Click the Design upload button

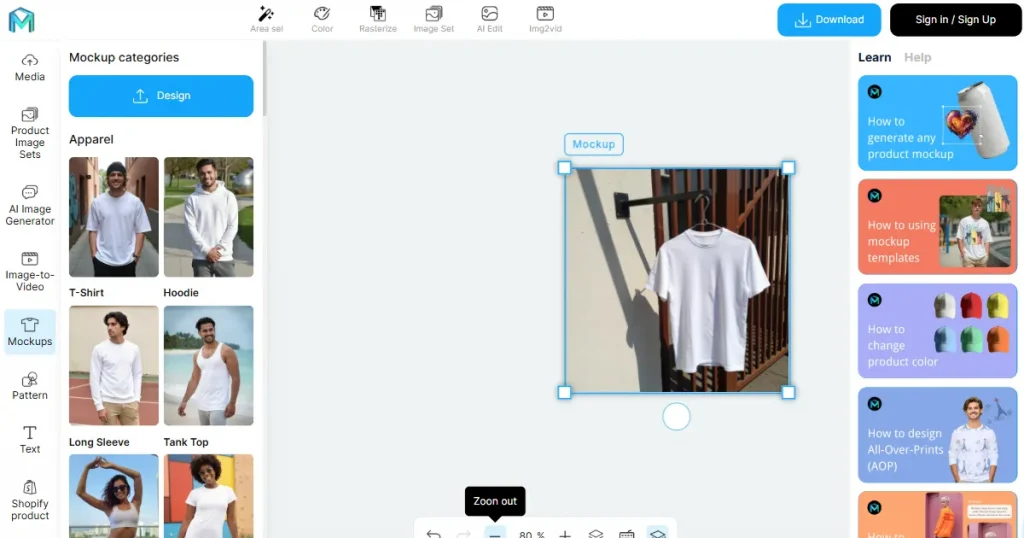pyautogui.click(x=161, y=96)
